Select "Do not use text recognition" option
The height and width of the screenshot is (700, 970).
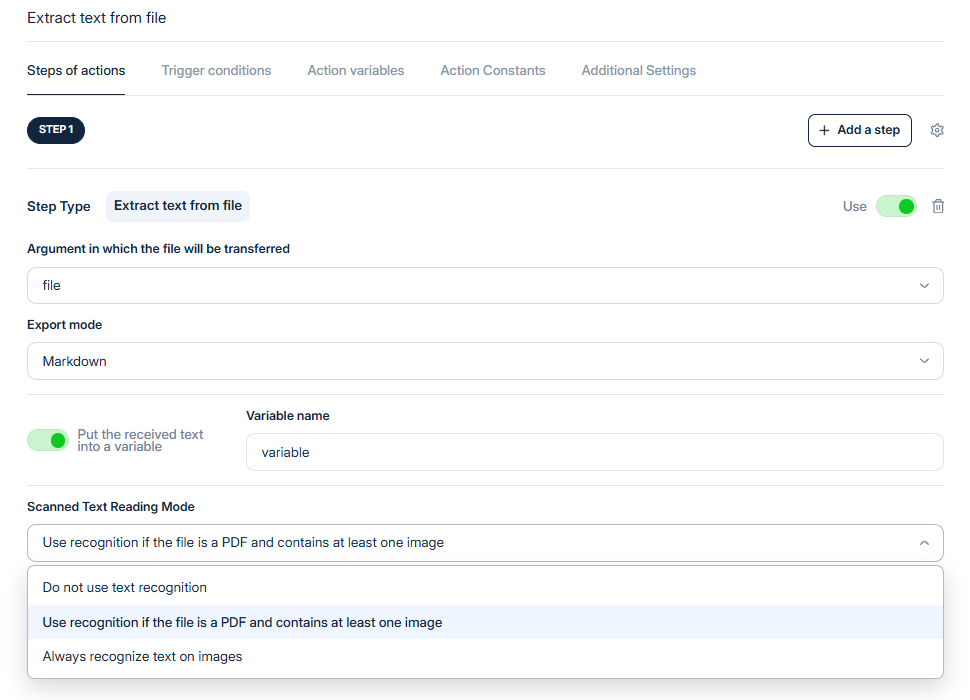(125, 587)
